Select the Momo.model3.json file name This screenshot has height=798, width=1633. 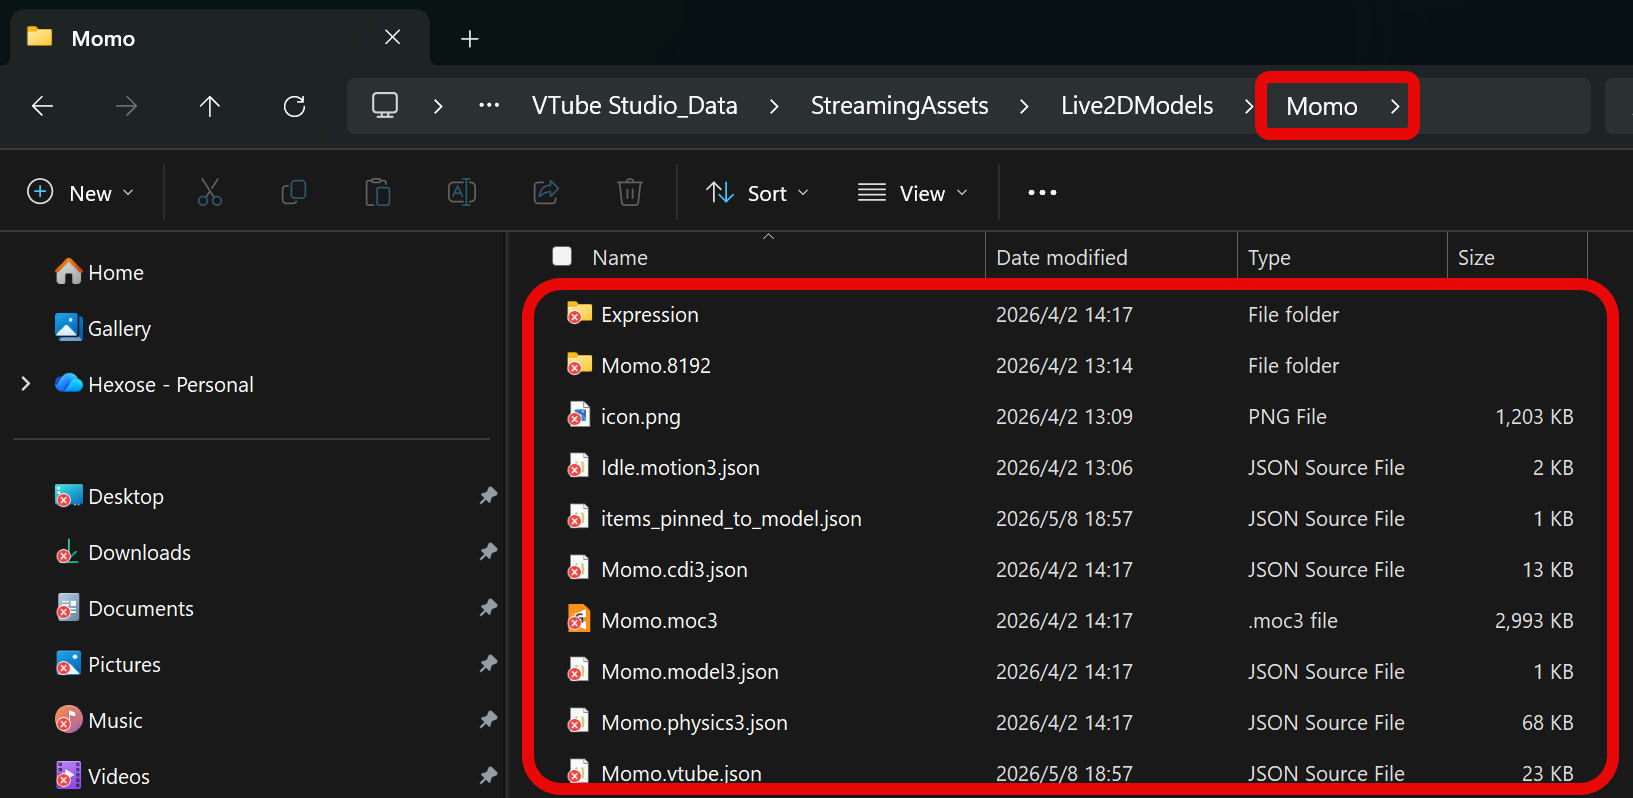click(x=690, y=671)
